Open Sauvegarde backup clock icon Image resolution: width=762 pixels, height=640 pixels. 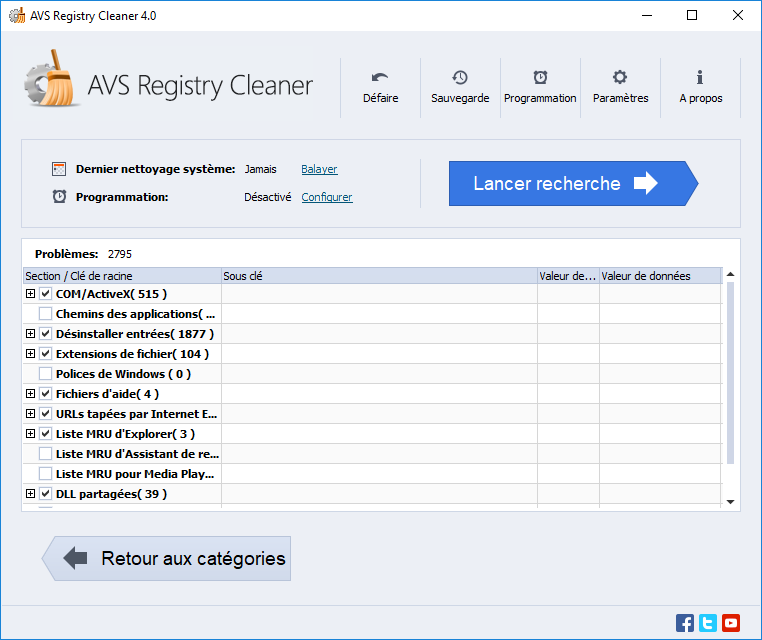pos(460,77)
